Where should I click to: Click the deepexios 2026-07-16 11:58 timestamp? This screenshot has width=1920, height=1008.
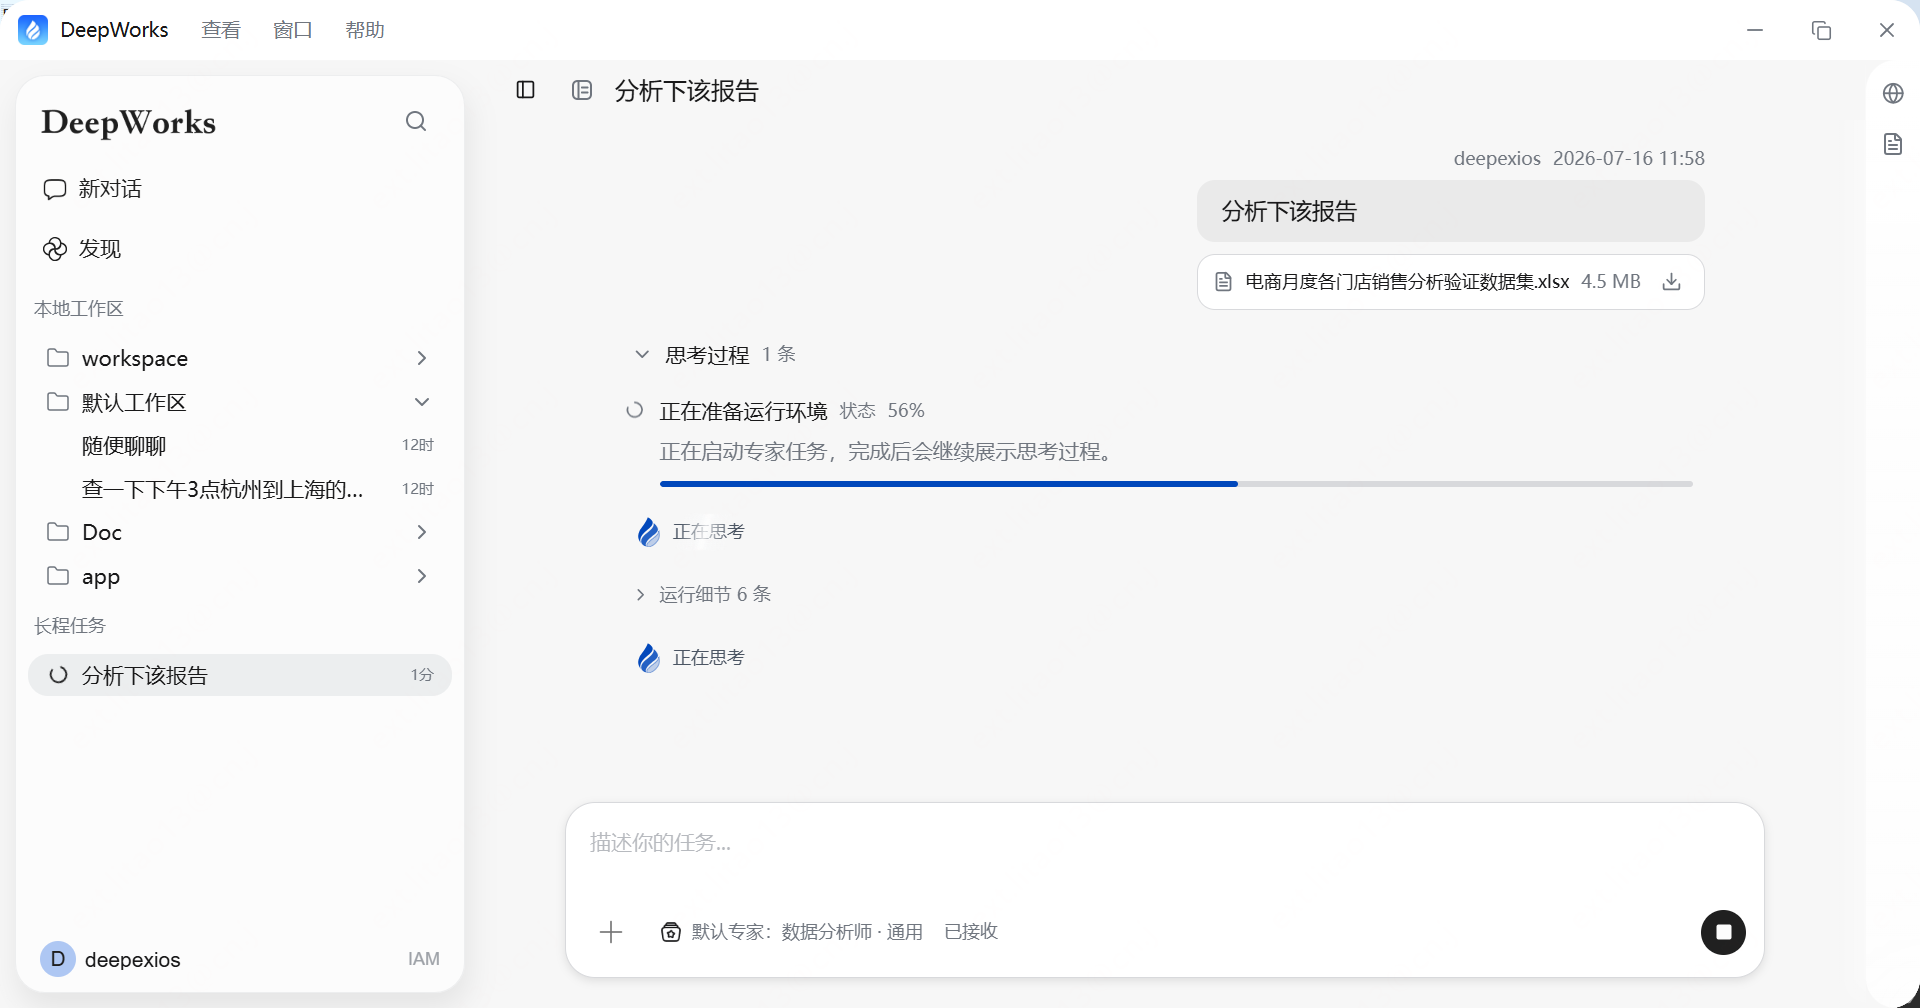(x=1579, y=158)
